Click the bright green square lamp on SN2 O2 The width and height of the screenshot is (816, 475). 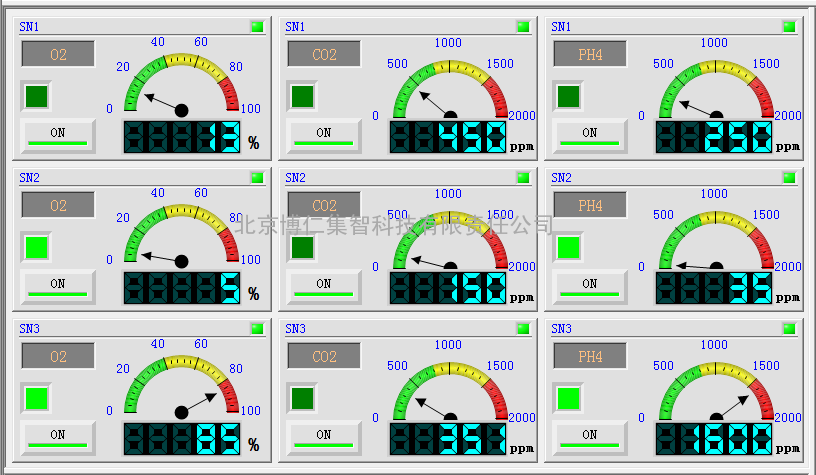coord(36,247)
